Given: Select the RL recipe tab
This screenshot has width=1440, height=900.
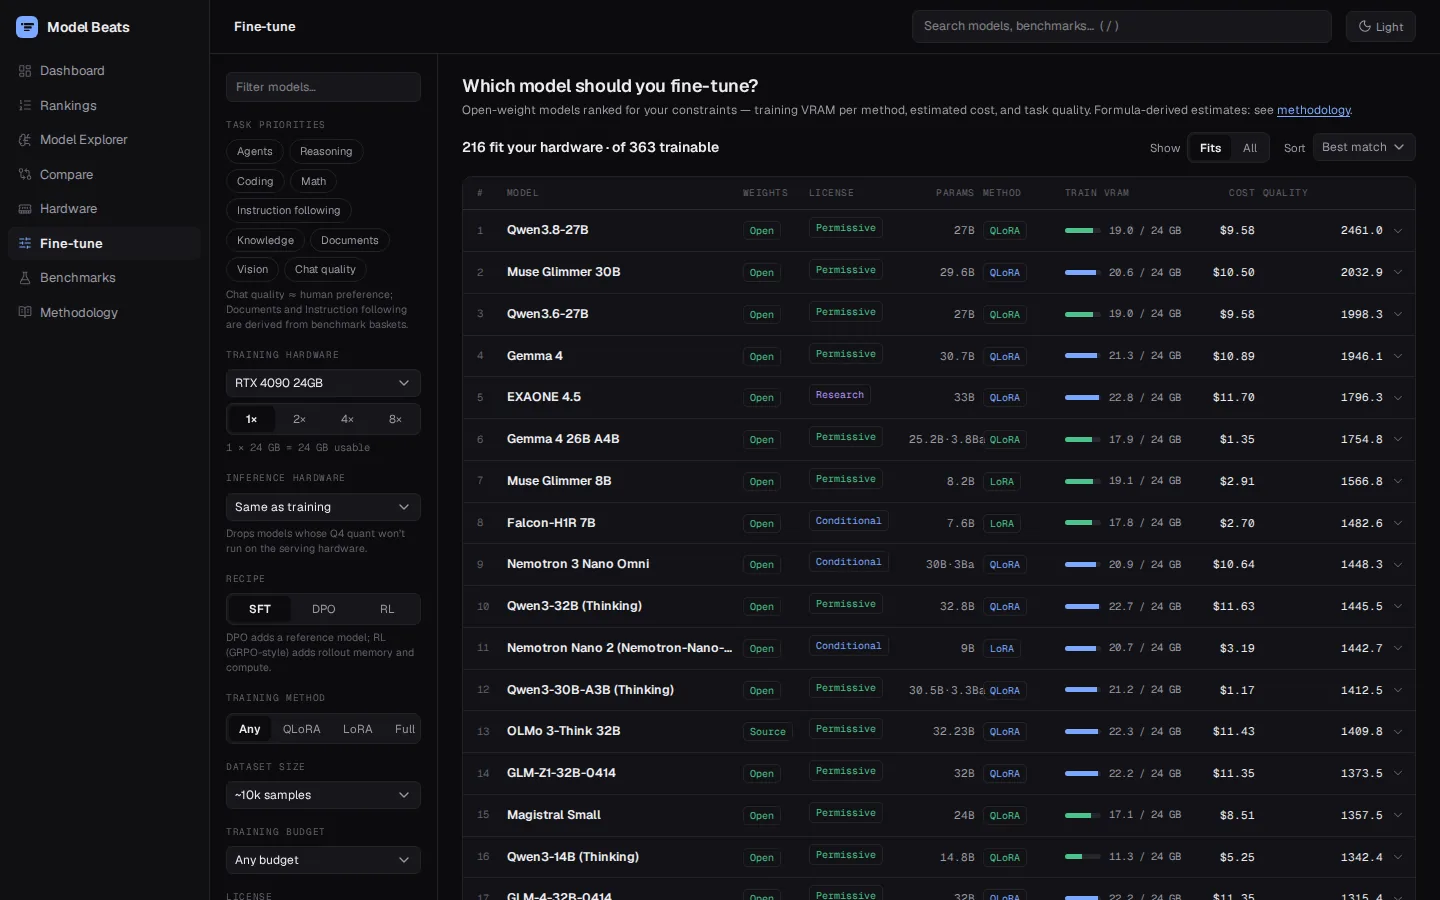Looking at the screenshot, I should (x=387, y=609).
